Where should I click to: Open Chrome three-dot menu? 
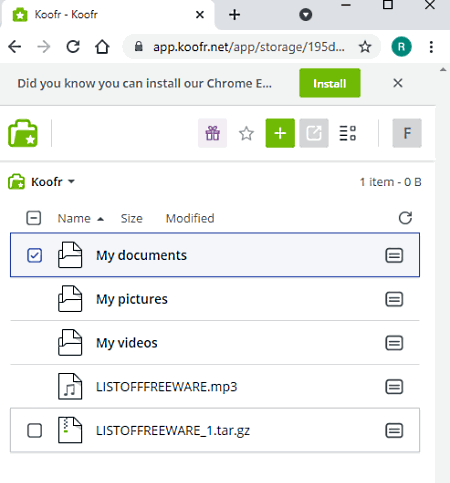tap(431, 47)
